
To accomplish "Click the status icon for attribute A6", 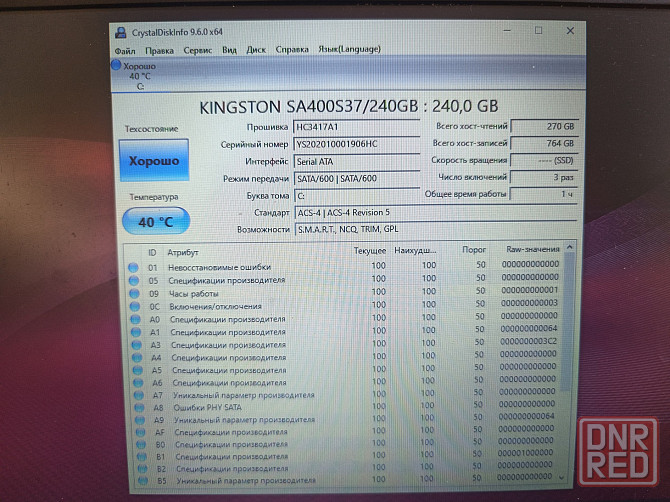I will [x=138, y=383].
